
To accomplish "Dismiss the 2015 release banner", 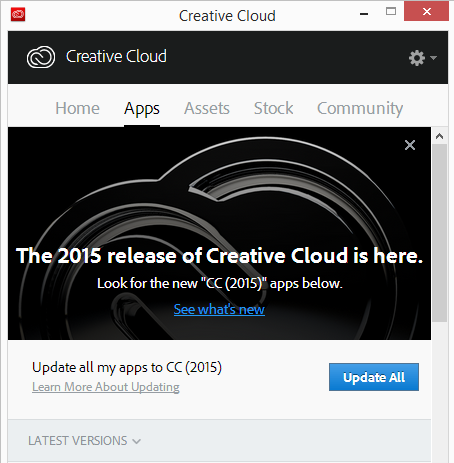I will (410, 145).
